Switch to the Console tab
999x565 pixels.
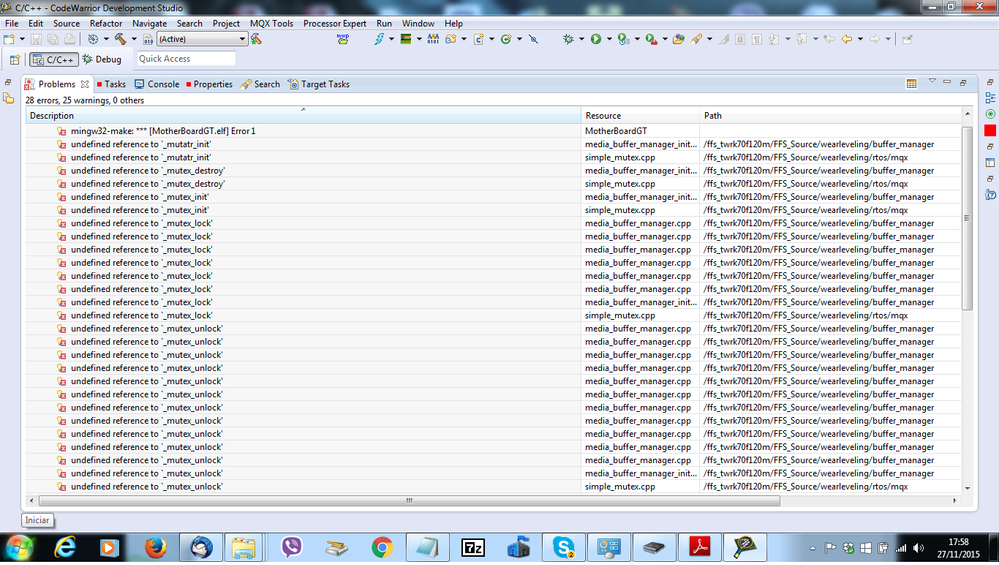[x=157, y=84]
